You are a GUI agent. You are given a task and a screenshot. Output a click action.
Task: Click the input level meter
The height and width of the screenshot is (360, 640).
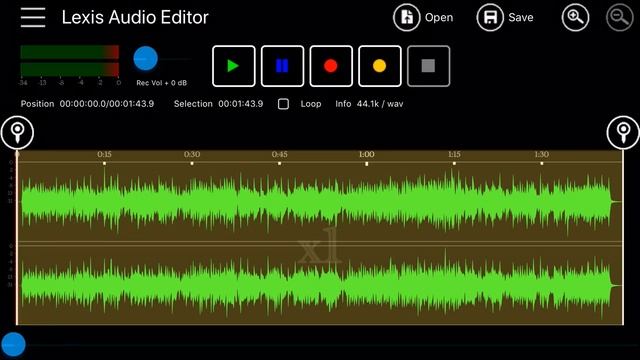(x=69, y=61)
